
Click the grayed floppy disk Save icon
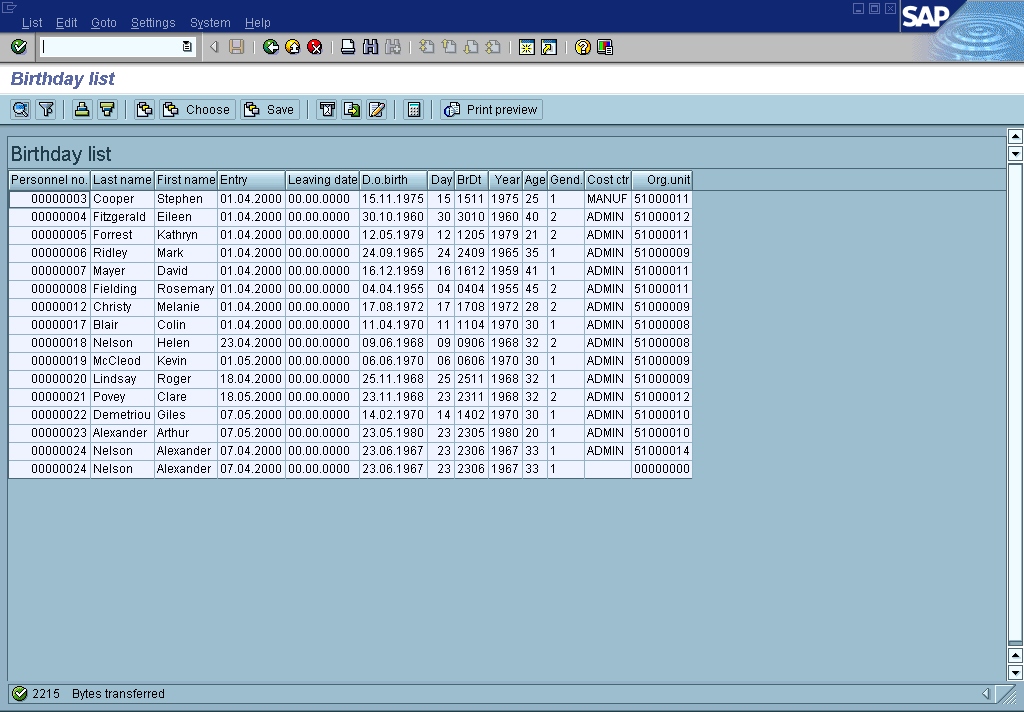pos(236,47)
